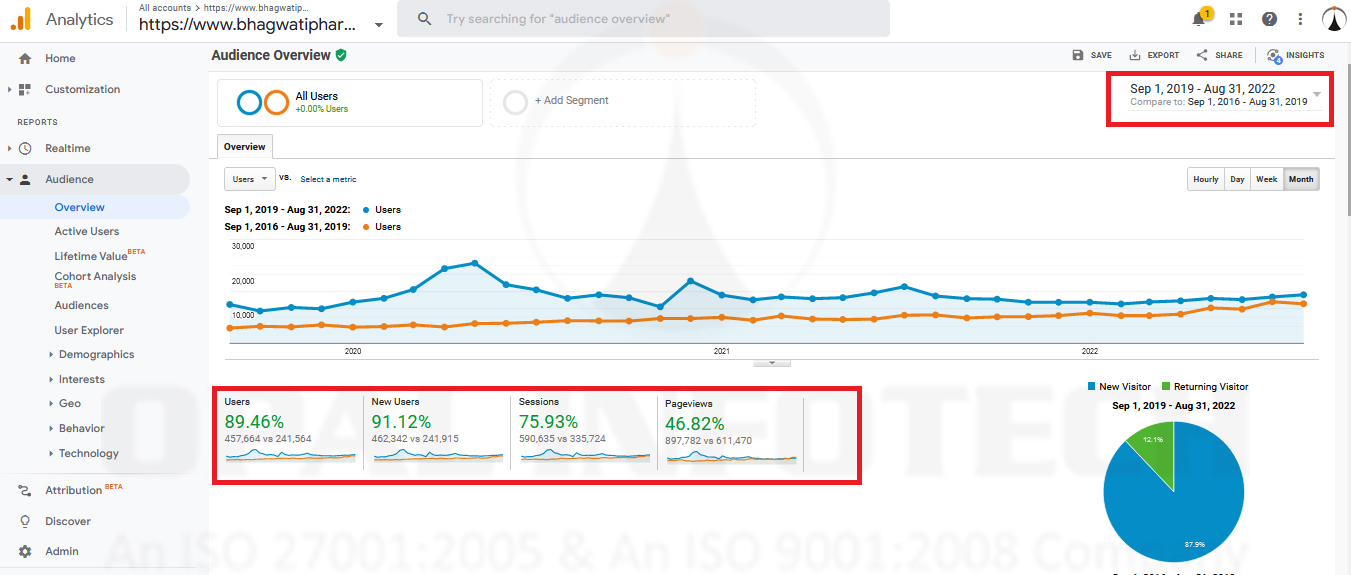Image resolution: width=1351 pixels, height=575 pixels.
Task: Switch the chart to Month view
Action: (x=1301, y=179)
